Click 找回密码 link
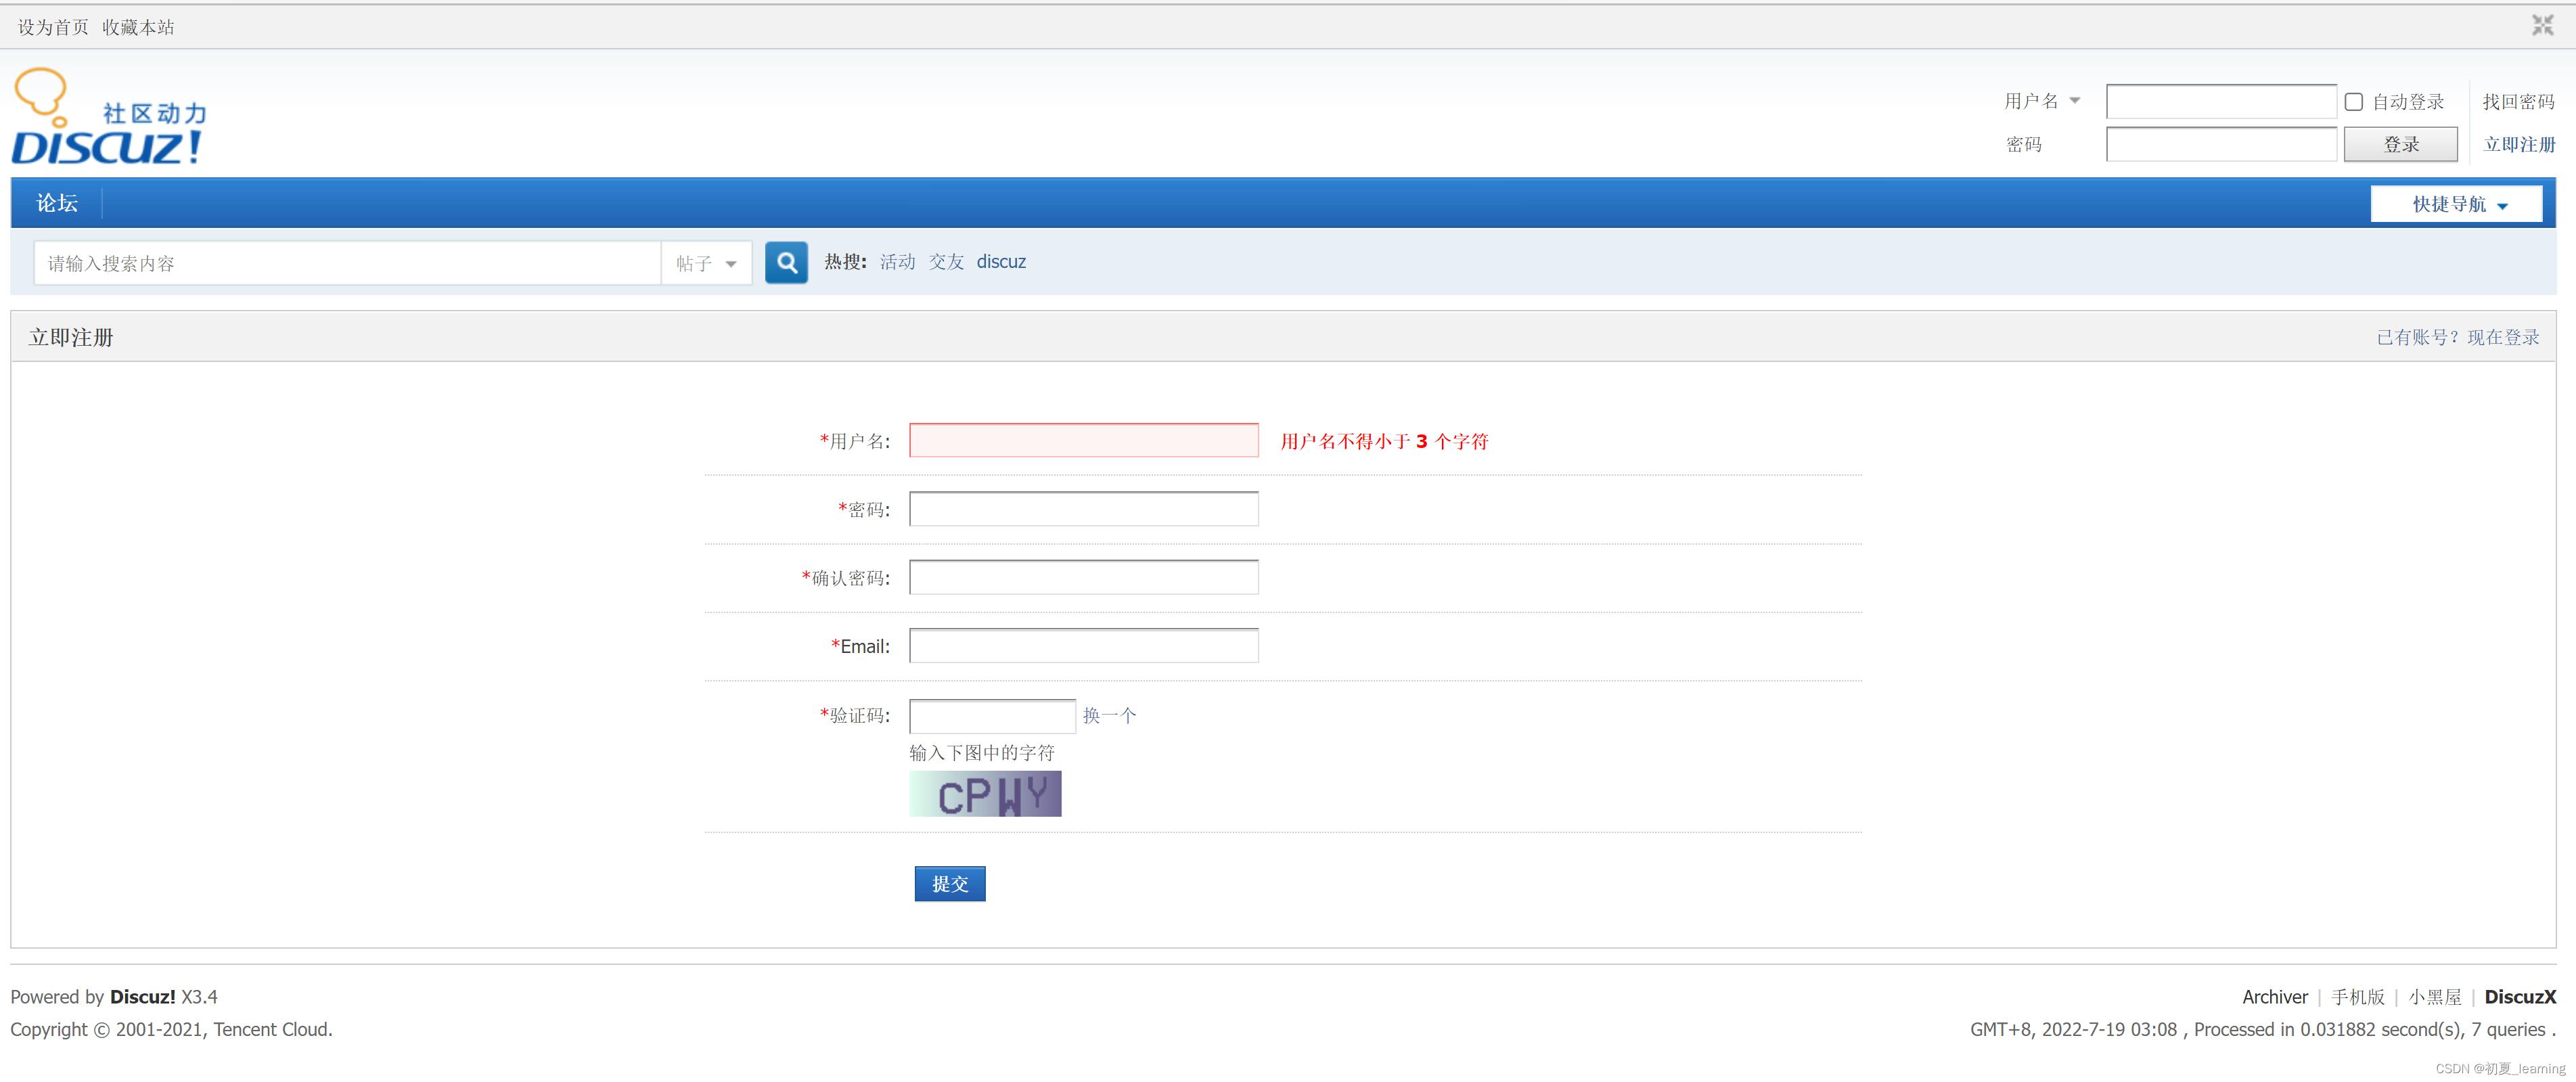Viewport: 2576px width, 1082px height. [2518, 102]
